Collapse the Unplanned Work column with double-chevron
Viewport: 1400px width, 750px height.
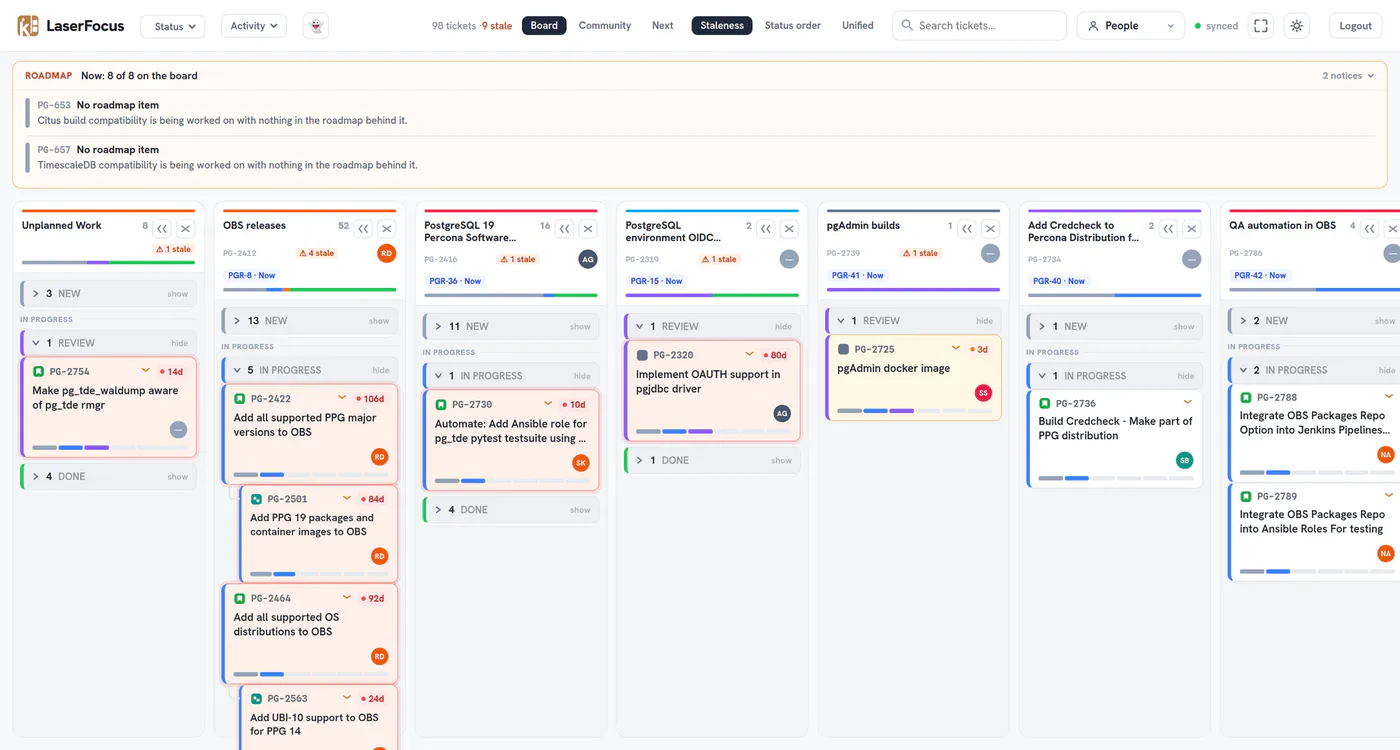click(x=163, y=229)
